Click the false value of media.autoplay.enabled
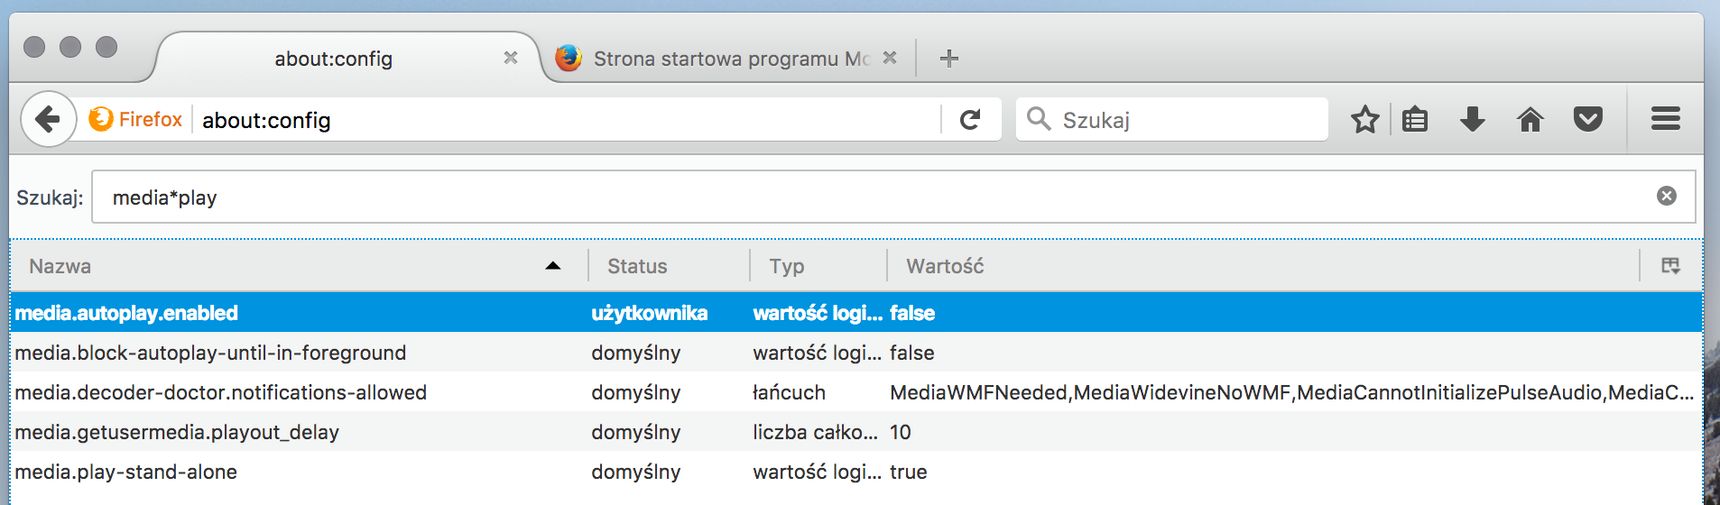Image resolution: width=1720 pixels, height=505 pixels. pos(912,313)
